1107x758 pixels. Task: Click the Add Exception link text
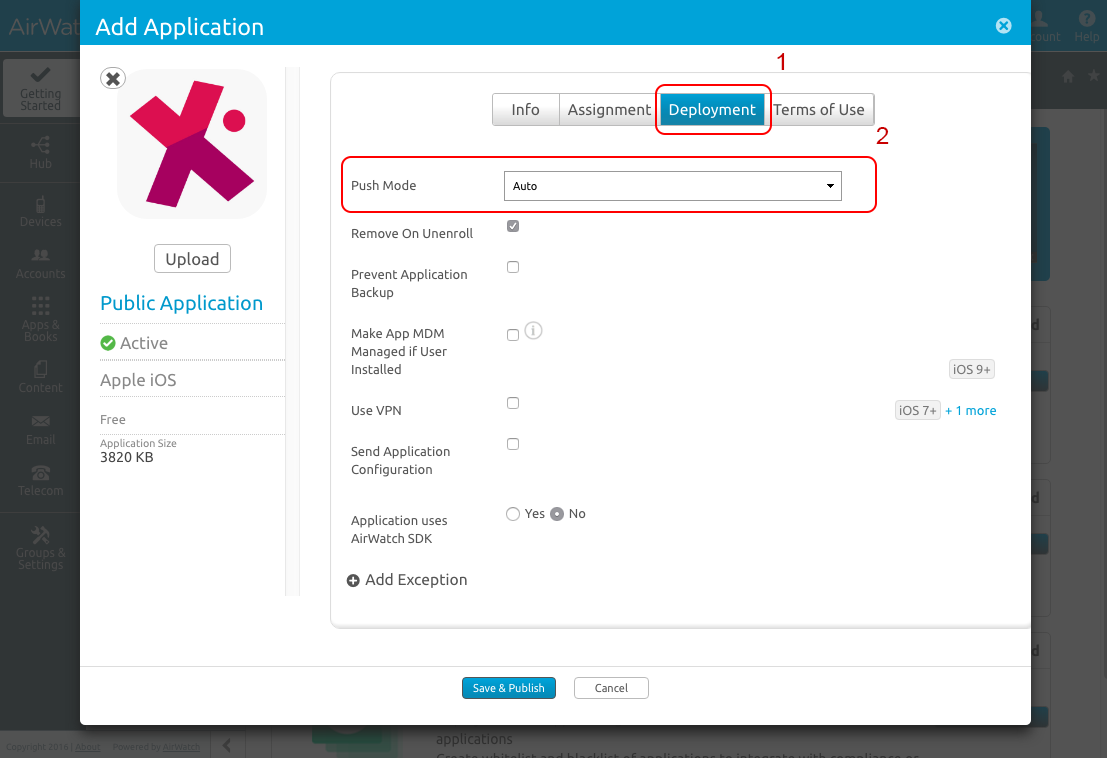click(x=416, y=579)
